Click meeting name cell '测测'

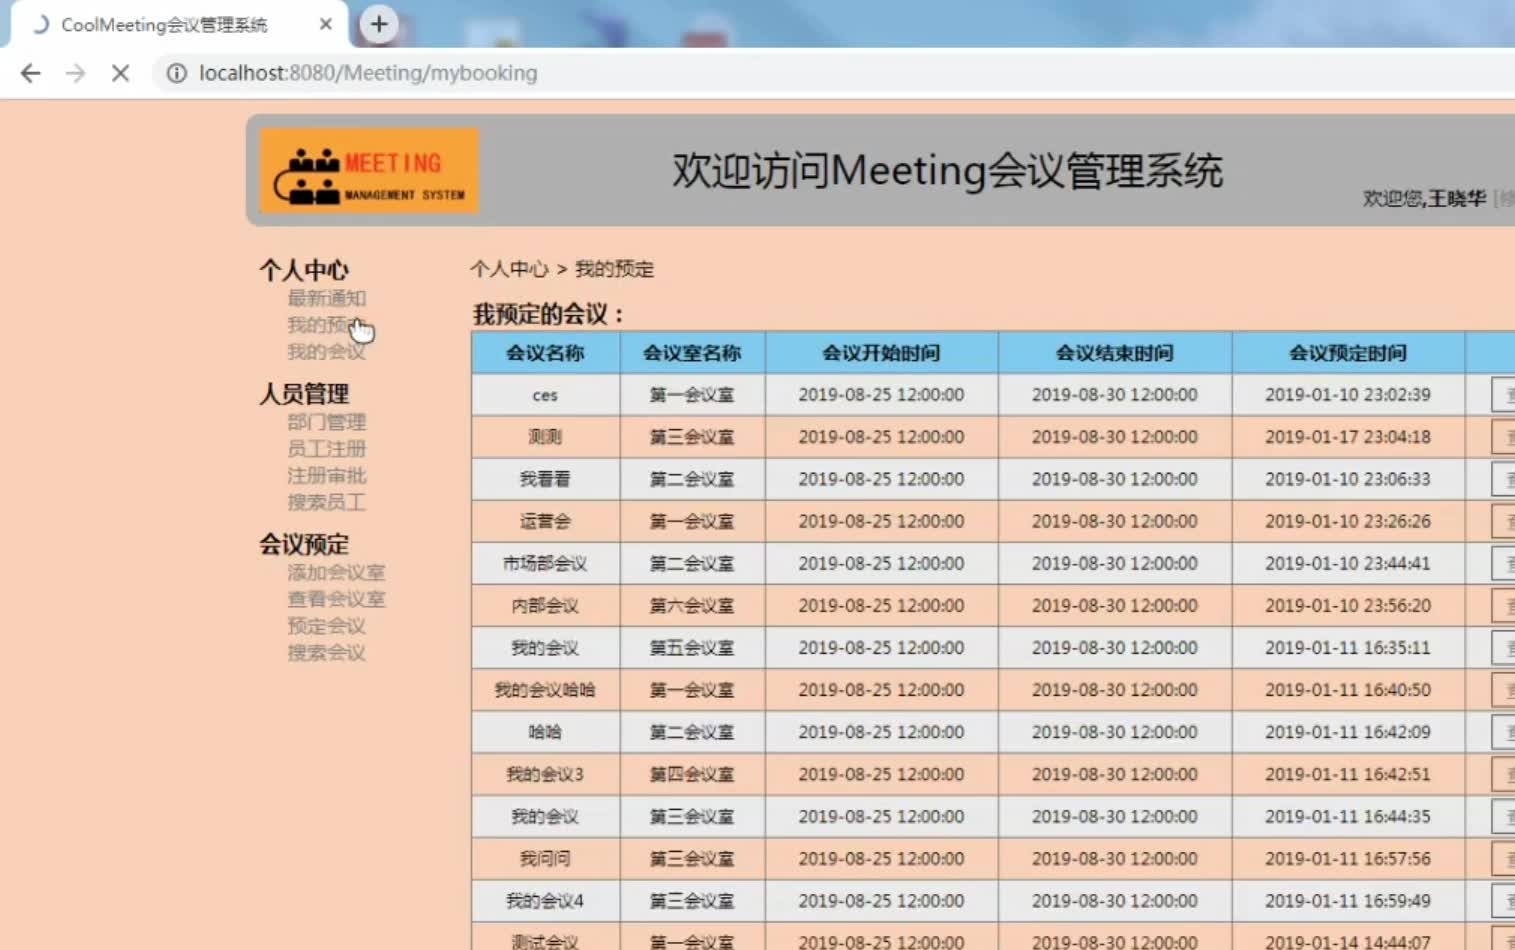click(545, 437)
